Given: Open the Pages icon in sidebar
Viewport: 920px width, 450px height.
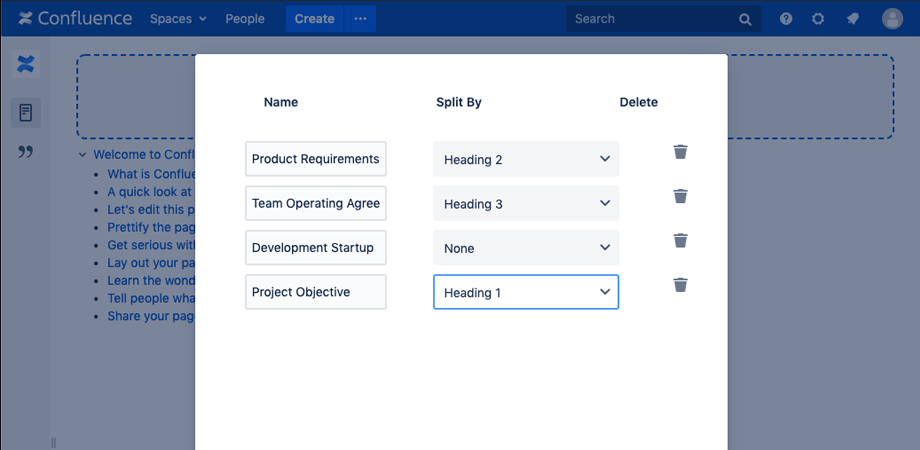Looking at the screenshot, I should [x=26, y=113].
